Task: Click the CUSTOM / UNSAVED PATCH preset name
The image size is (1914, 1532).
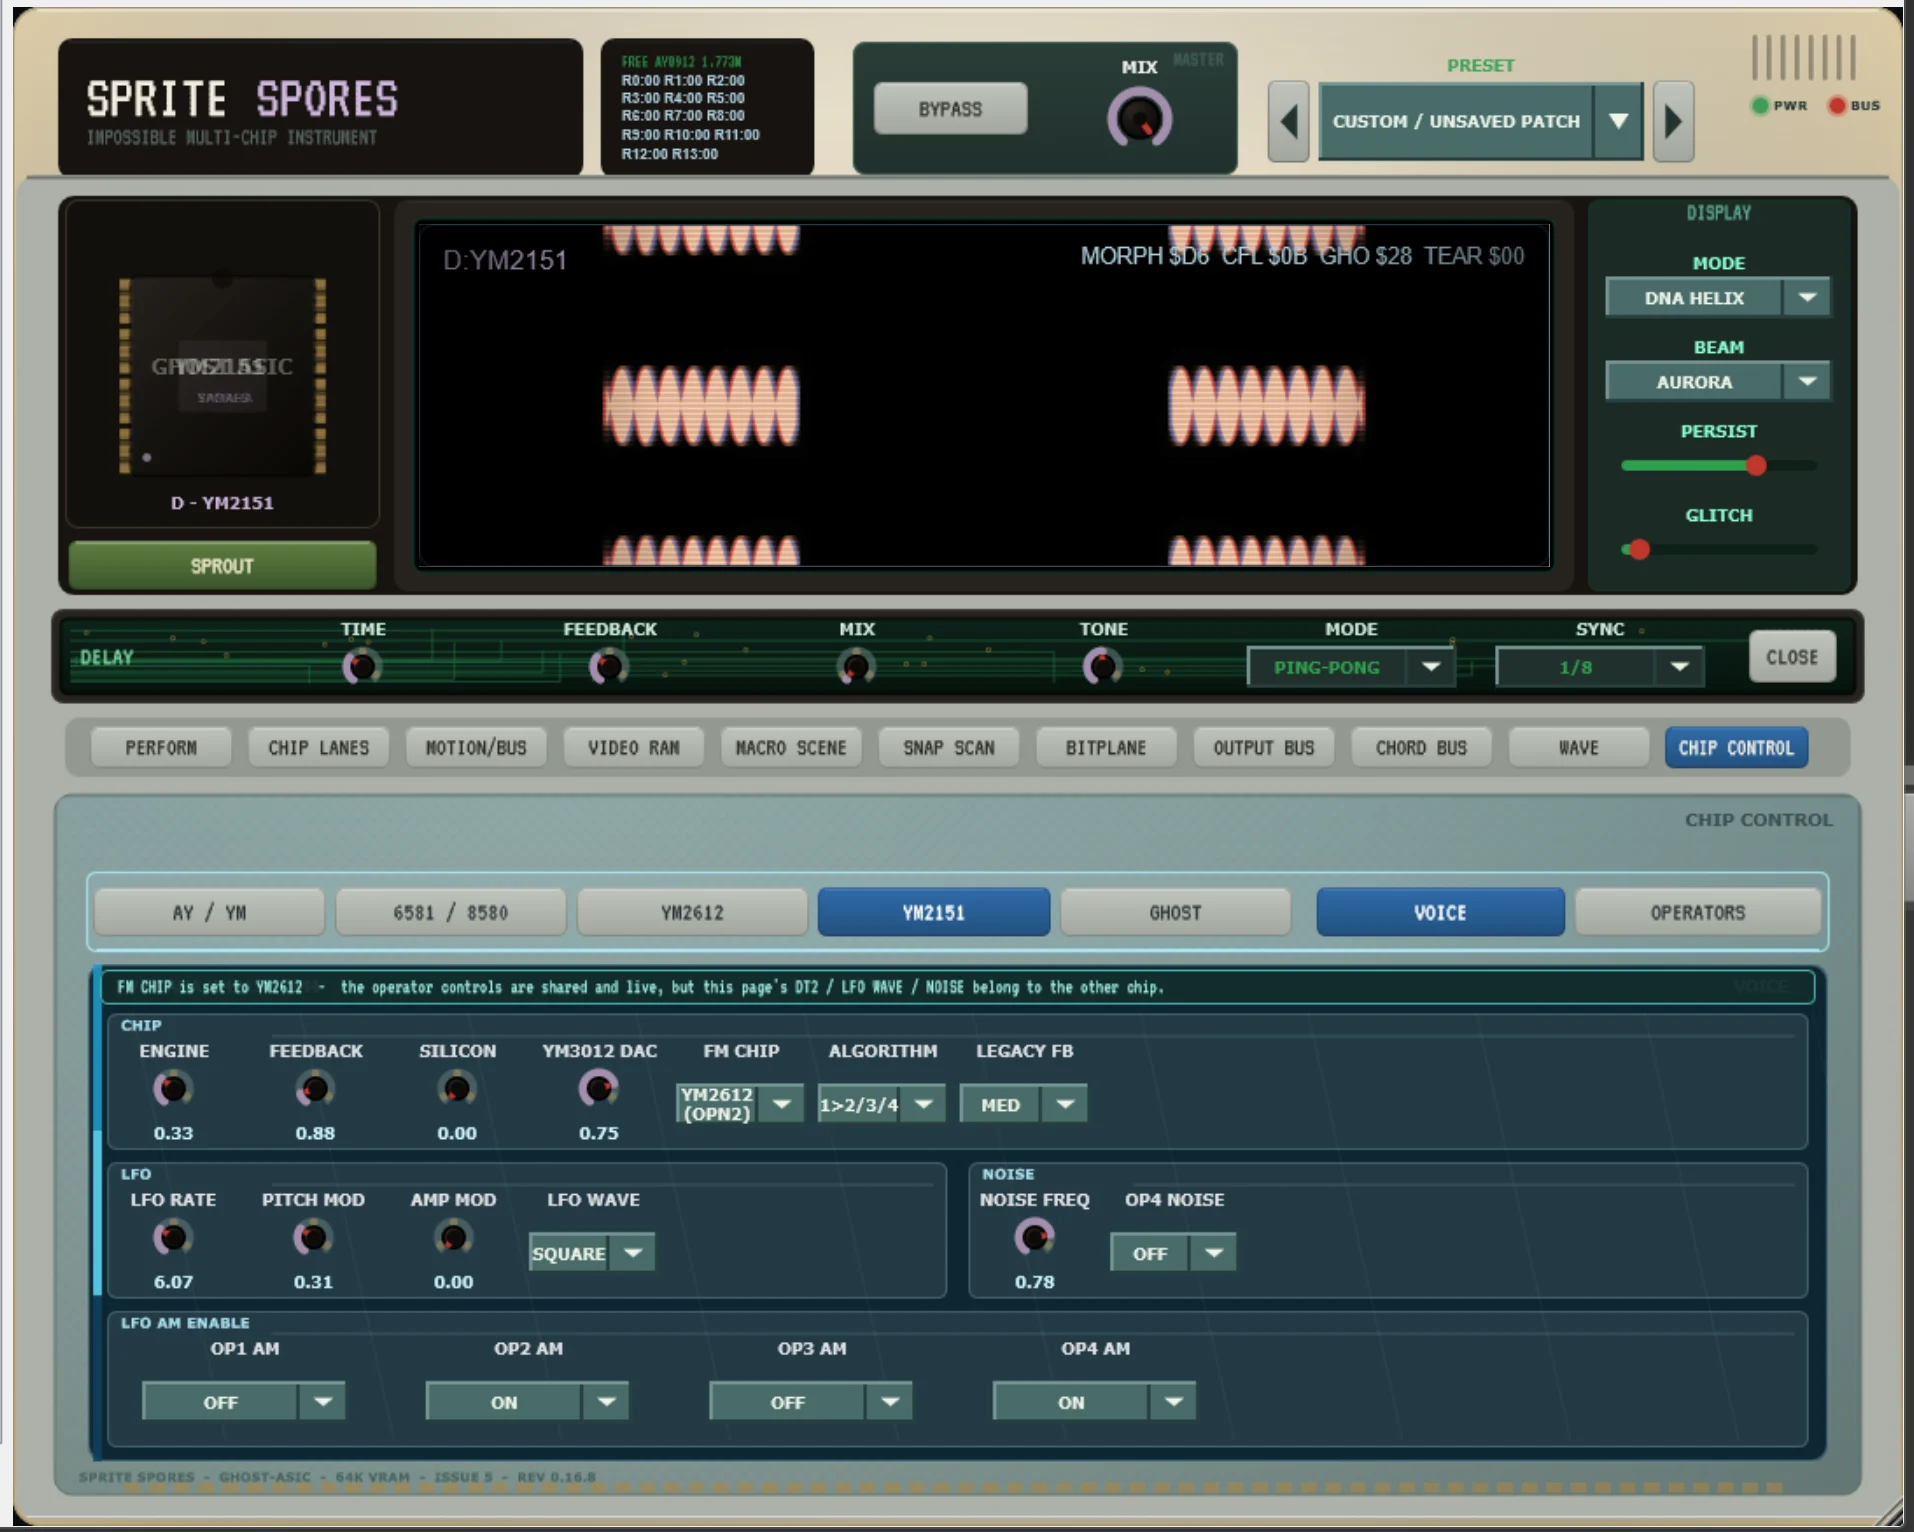Action: (x=1456, y=121)
